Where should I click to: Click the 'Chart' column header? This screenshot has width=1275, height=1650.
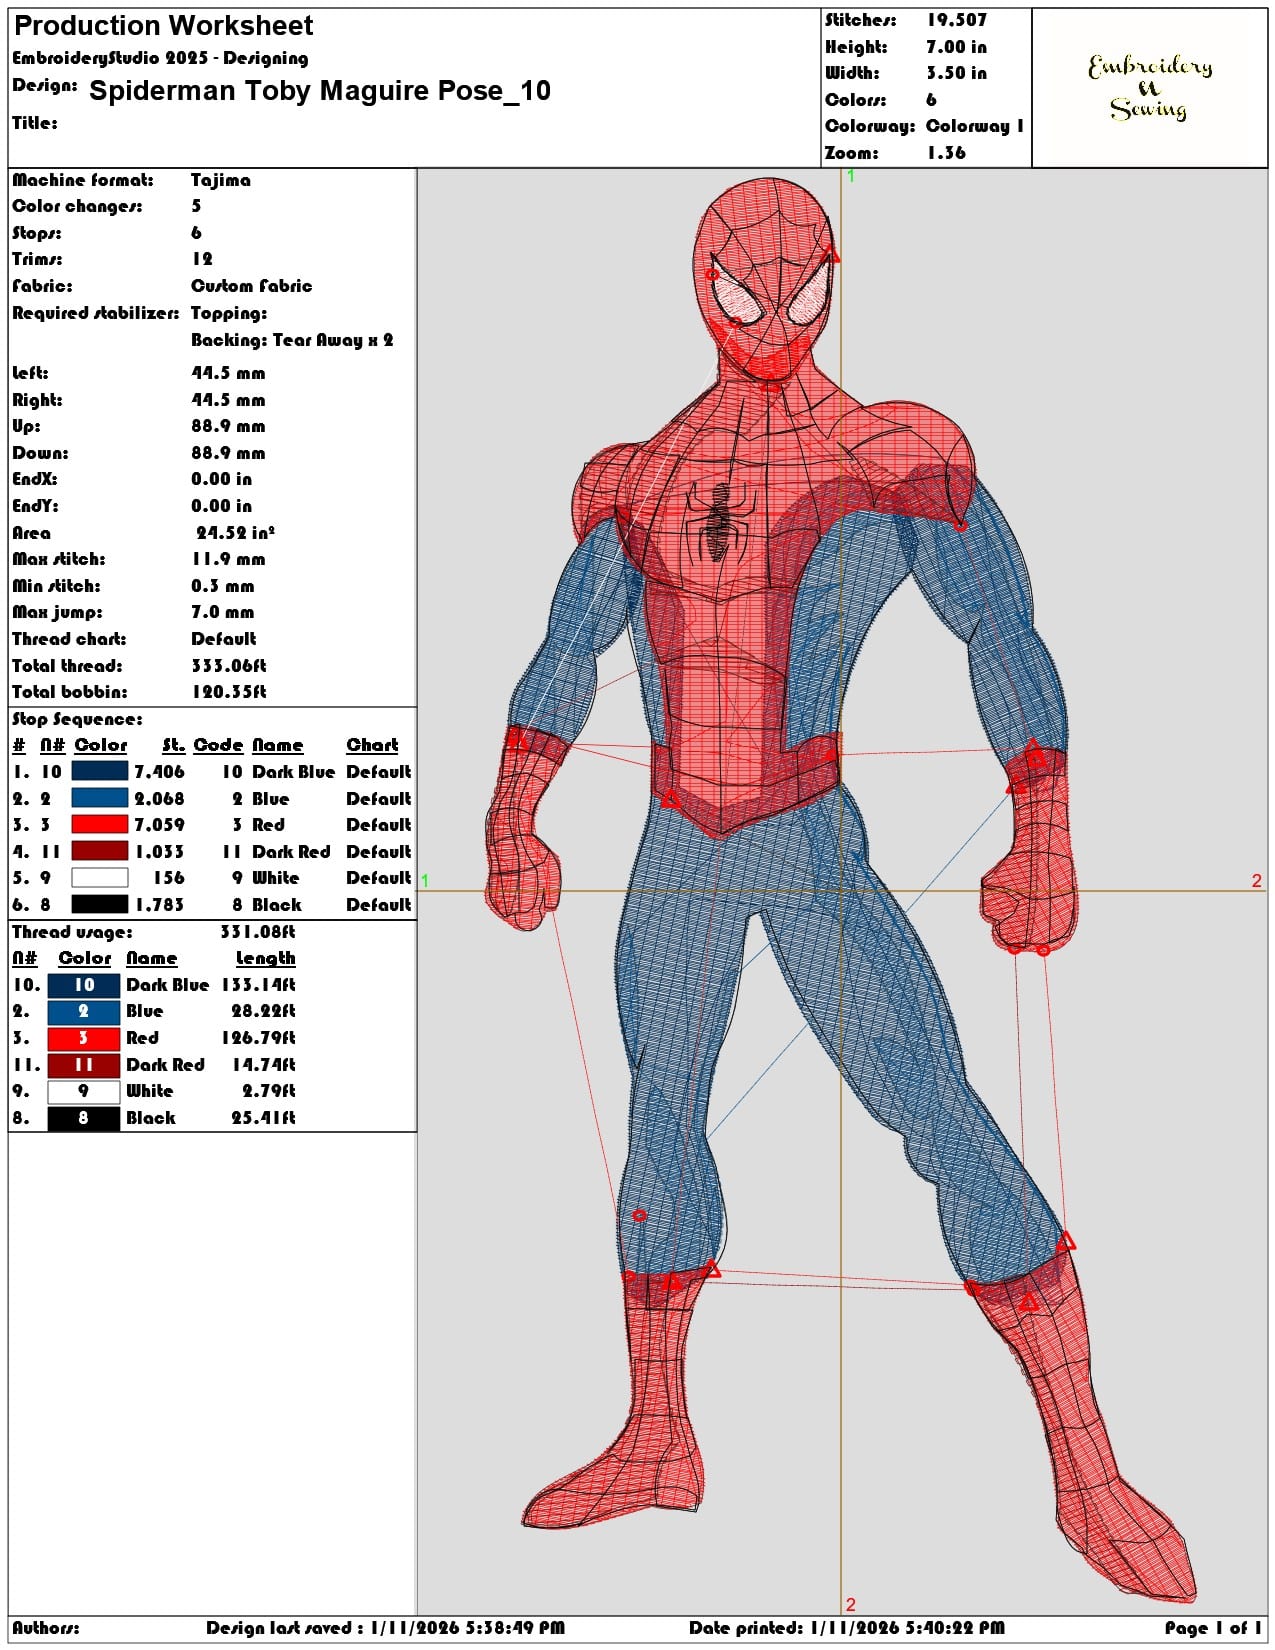(372, 745)
